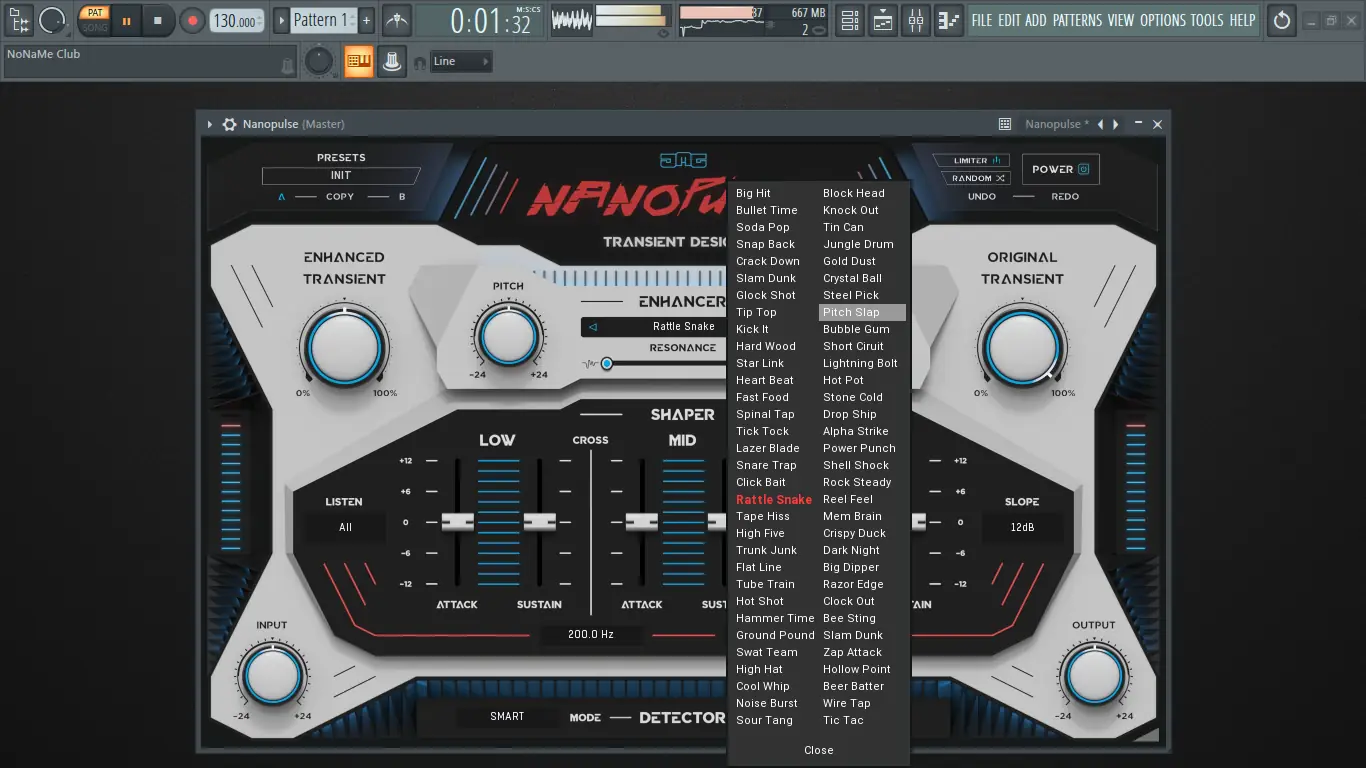This screenshot has width=1366, height=768.
Task: Open the Piano roll
Action: tap(948, 20)
